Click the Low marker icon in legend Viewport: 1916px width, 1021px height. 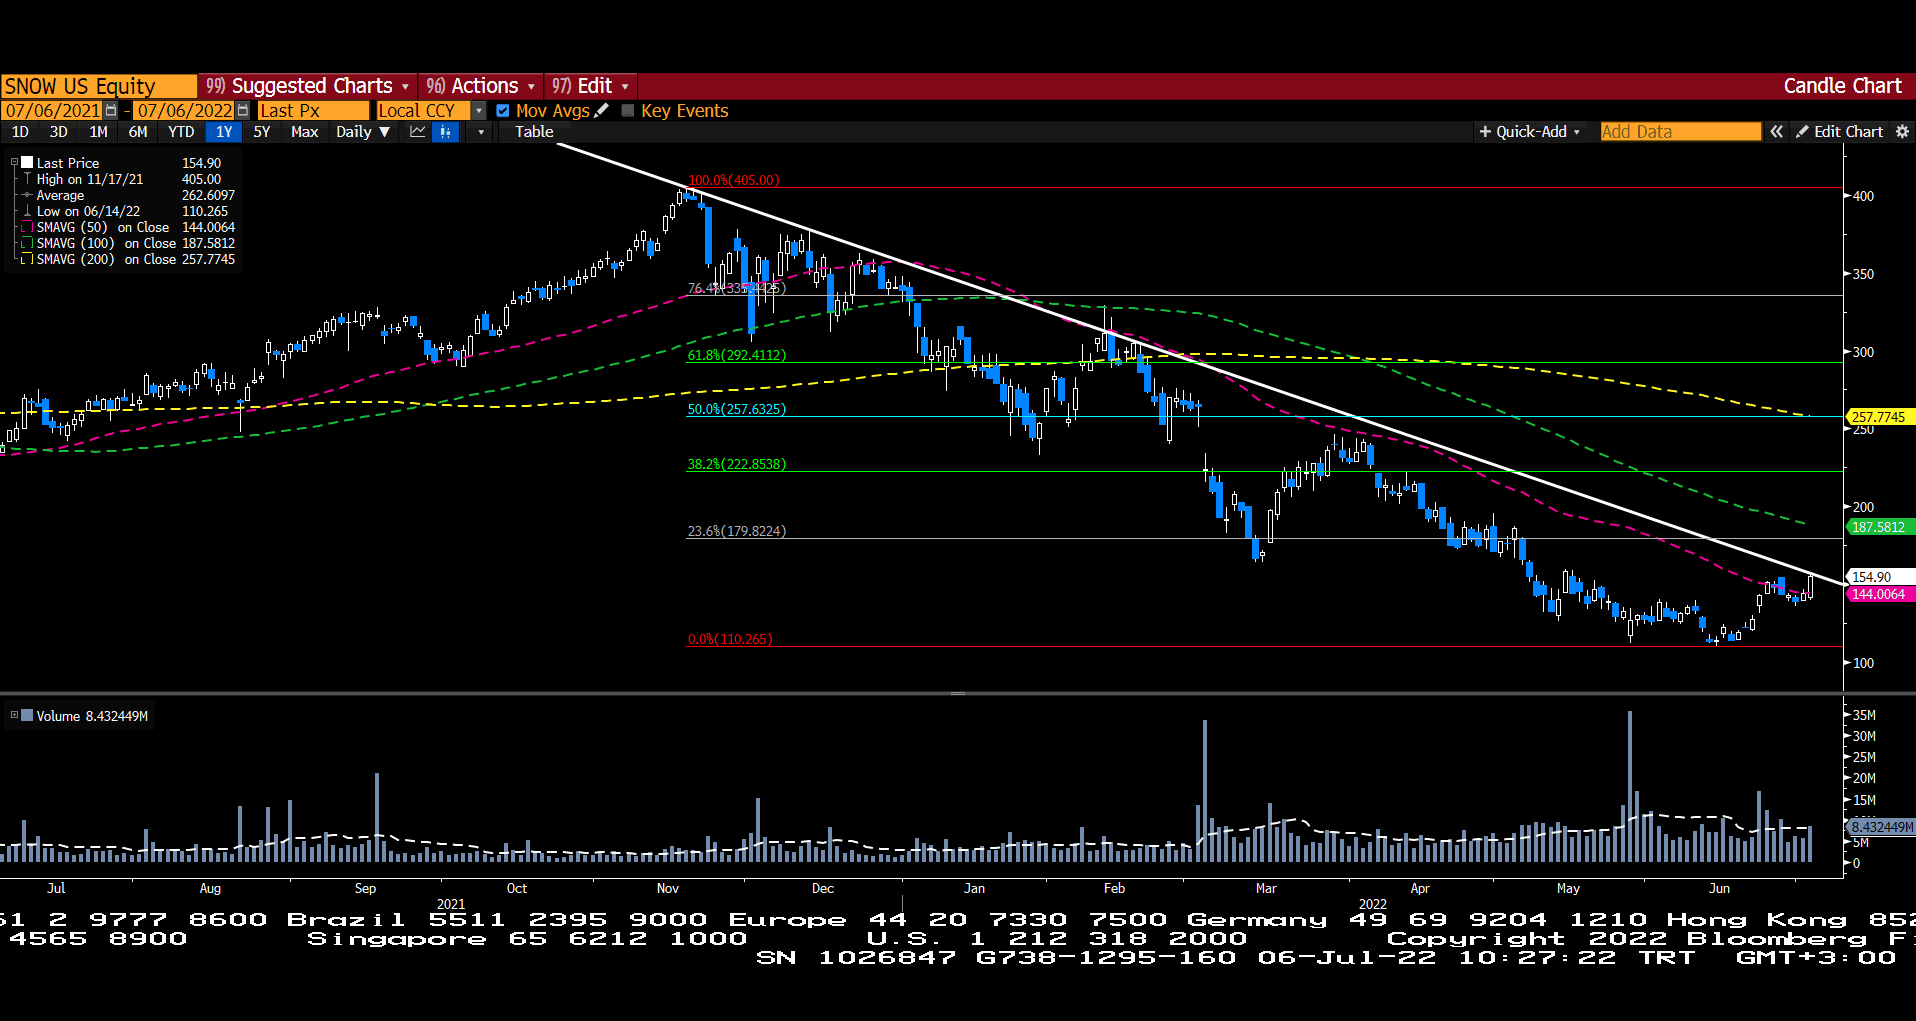(x=27, y=211)
